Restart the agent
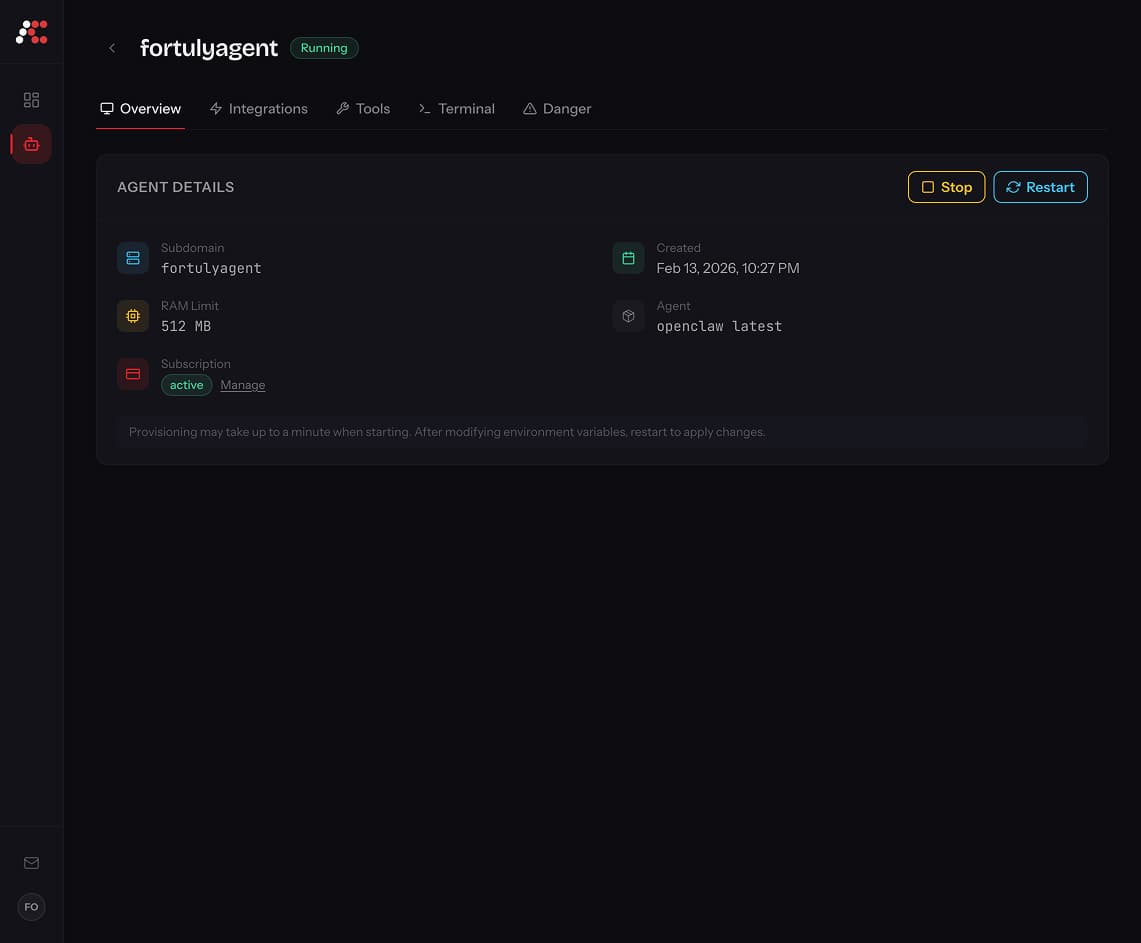Viewport: 1141px width, 943px height. pyautogui.click(x=1040, y=187)
